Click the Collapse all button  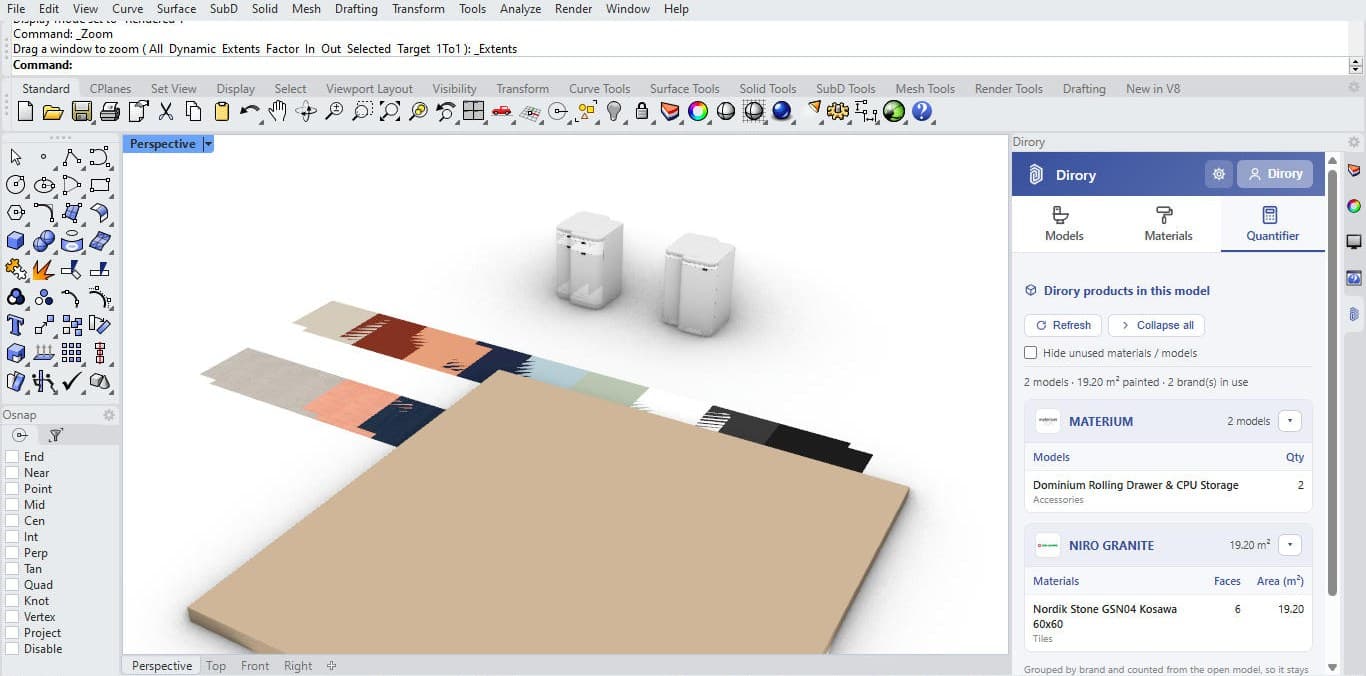(1156, 325)
